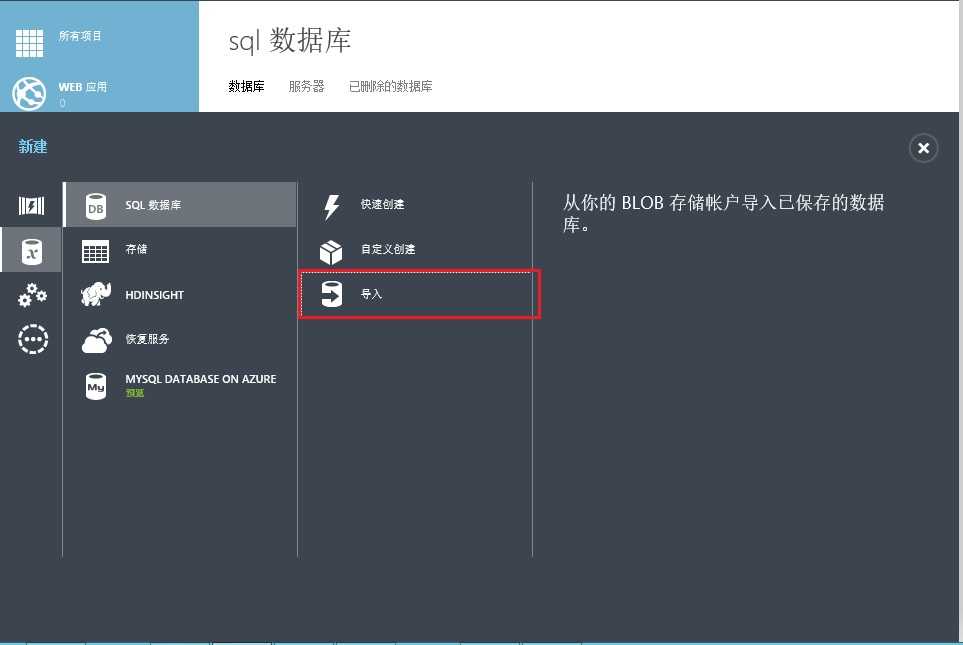Click the Quick Create lightning bolt icon
The width and height of the screenshot is (963, 645).
pyautogui.click(x=332, y=207)
